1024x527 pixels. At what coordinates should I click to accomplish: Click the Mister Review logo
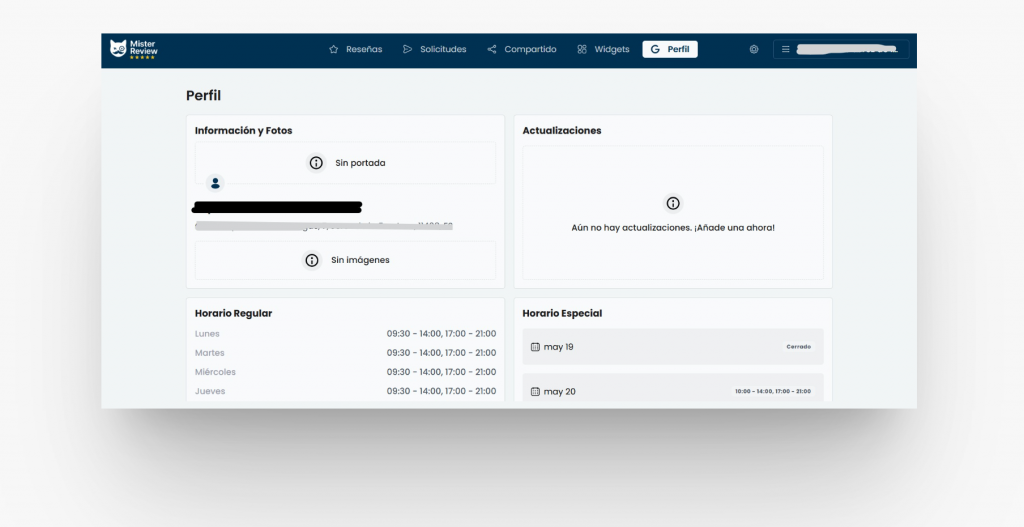[134, 49]
